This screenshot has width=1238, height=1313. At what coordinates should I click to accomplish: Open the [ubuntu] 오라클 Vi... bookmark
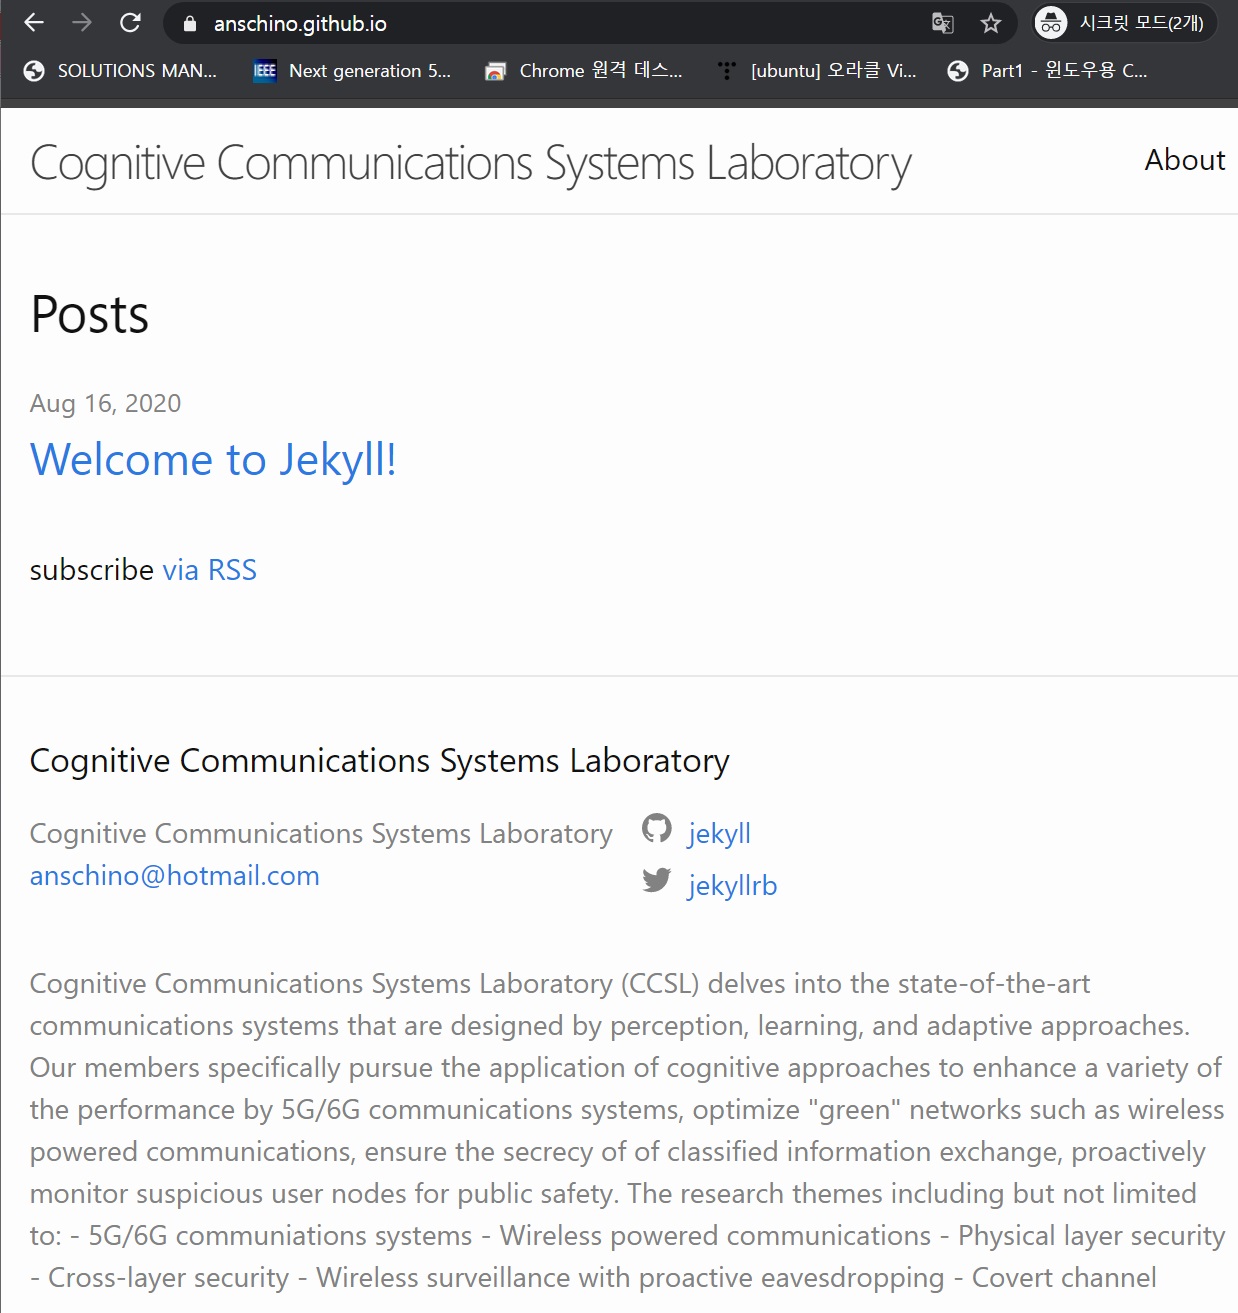[x=816, y=71]
